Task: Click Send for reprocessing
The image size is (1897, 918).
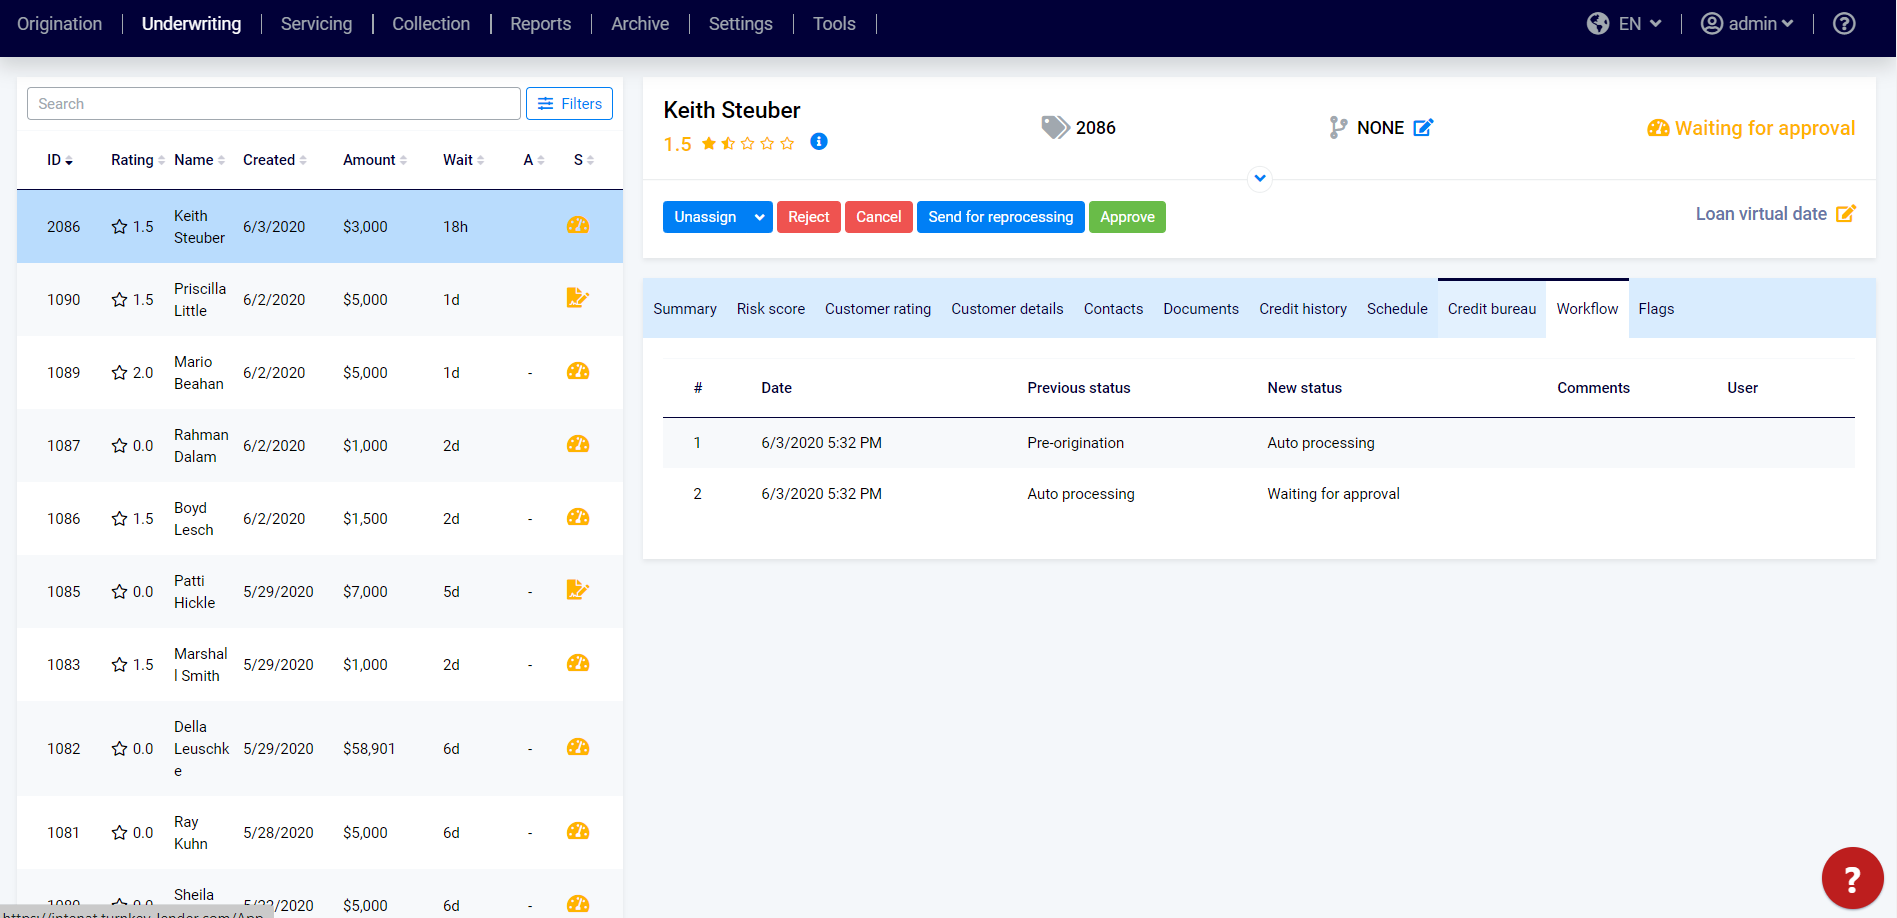Action: point(1000,217)
